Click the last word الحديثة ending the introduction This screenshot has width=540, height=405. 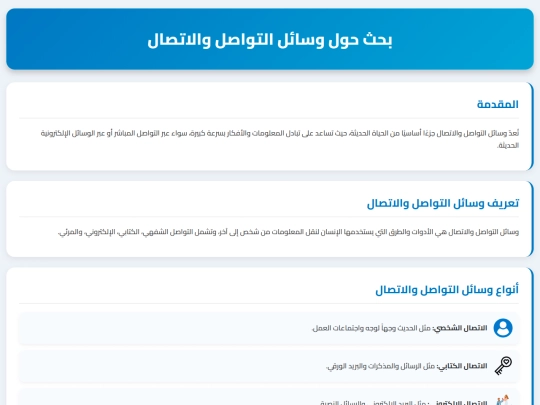tap(508, 145)
